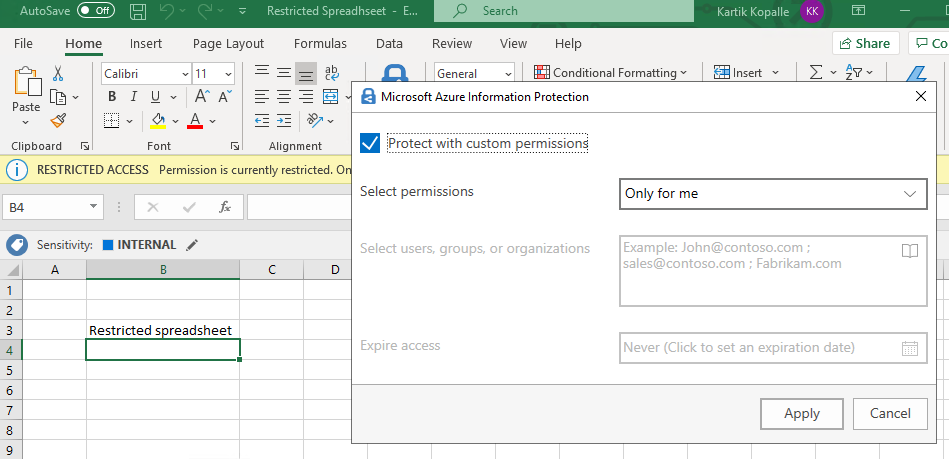Image resolution: width=949 pixels, height=459 pixels.
Task: Click the Orientation text angle icon
Action: pyautogui.click(x=314, y=121)
